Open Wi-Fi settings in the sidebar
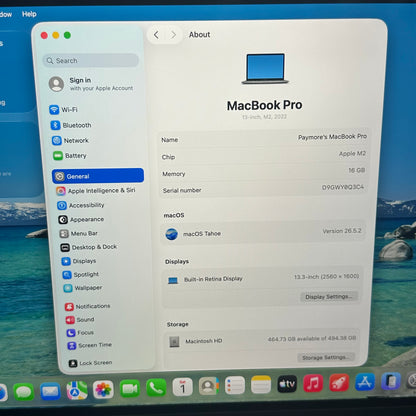Image resolution: width=416 pixels, height=416 pixels. (x=63, y=109)
